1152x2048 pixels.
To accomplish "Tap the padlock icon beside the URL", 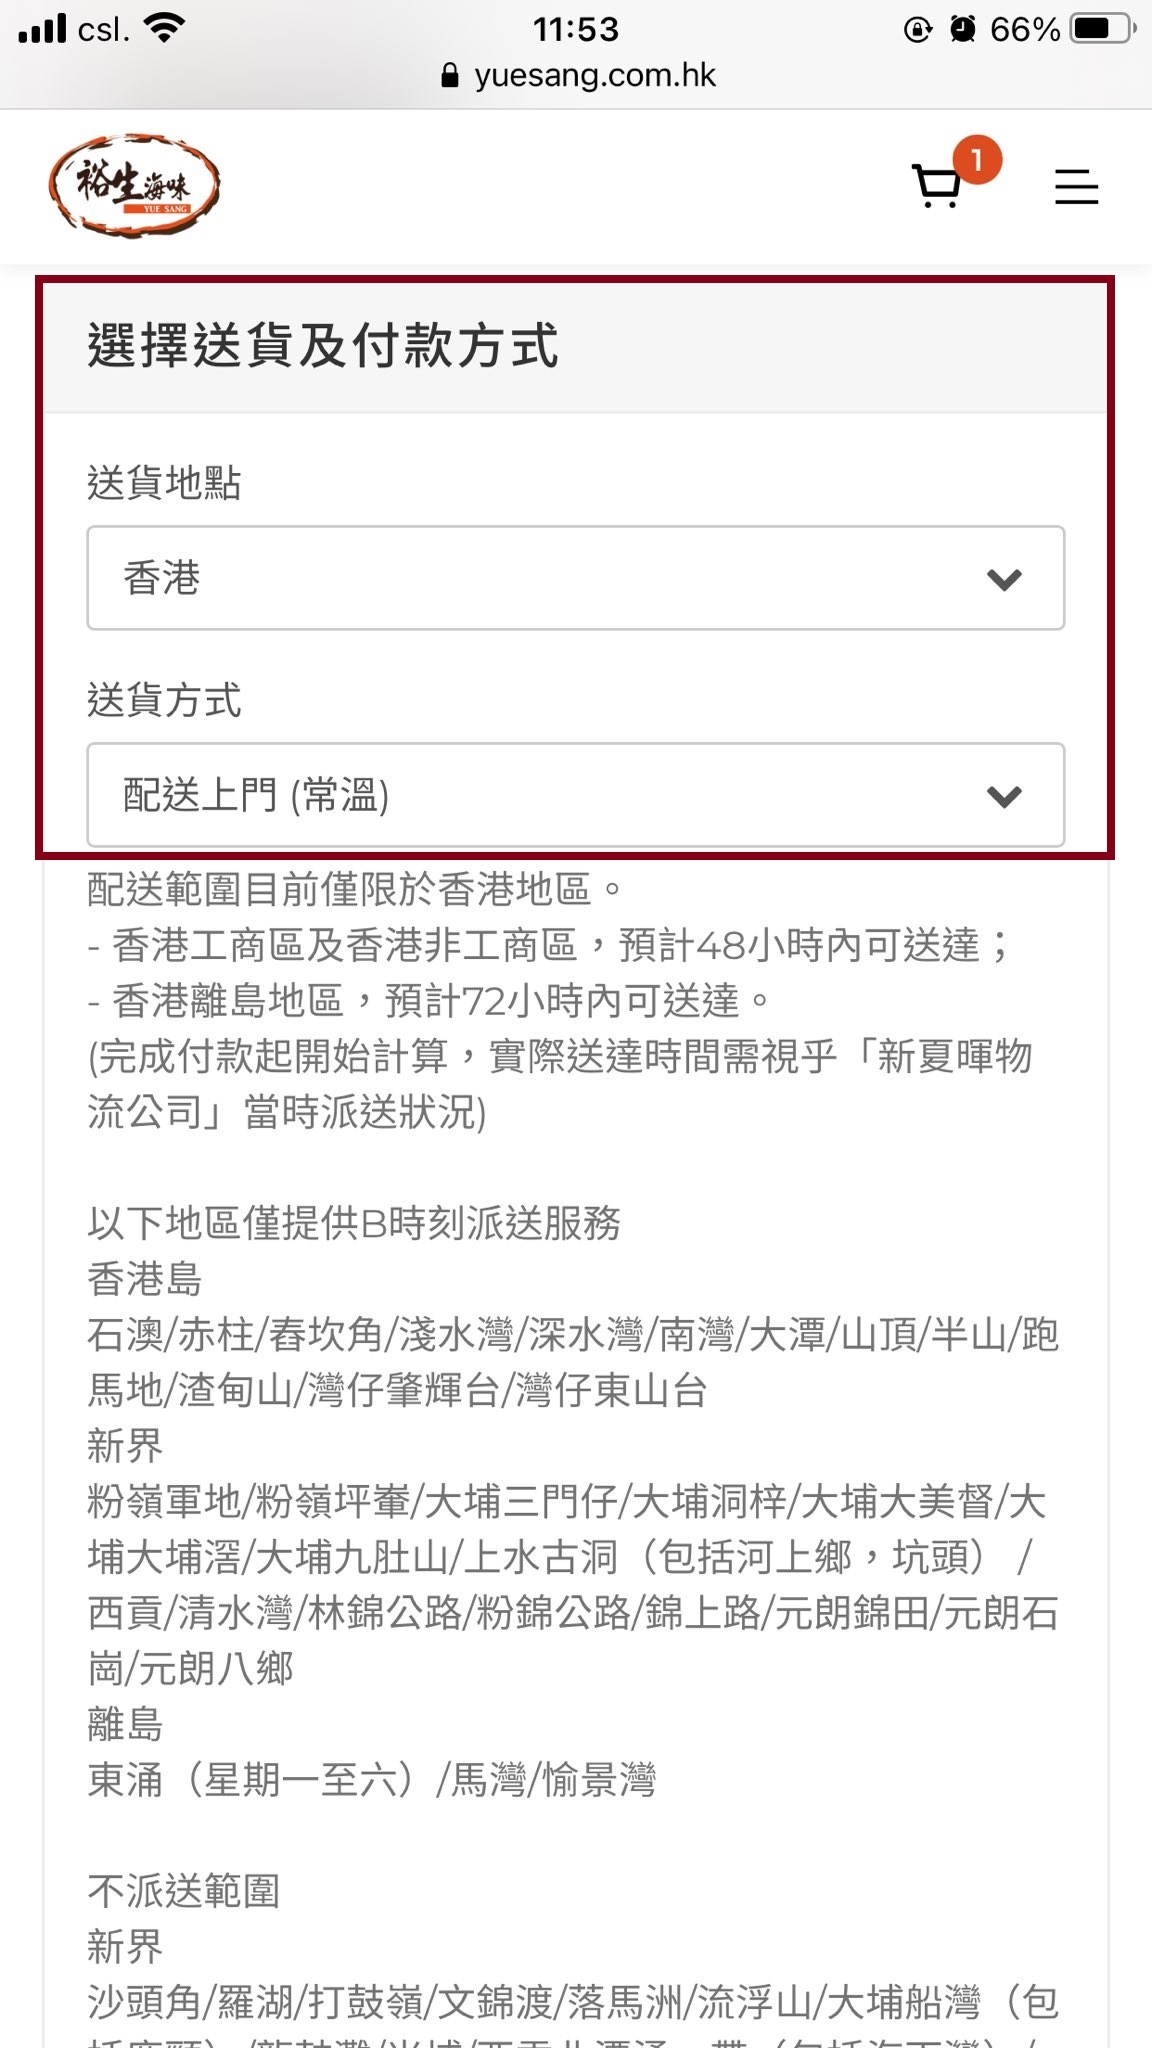I will tap(450, 76).
